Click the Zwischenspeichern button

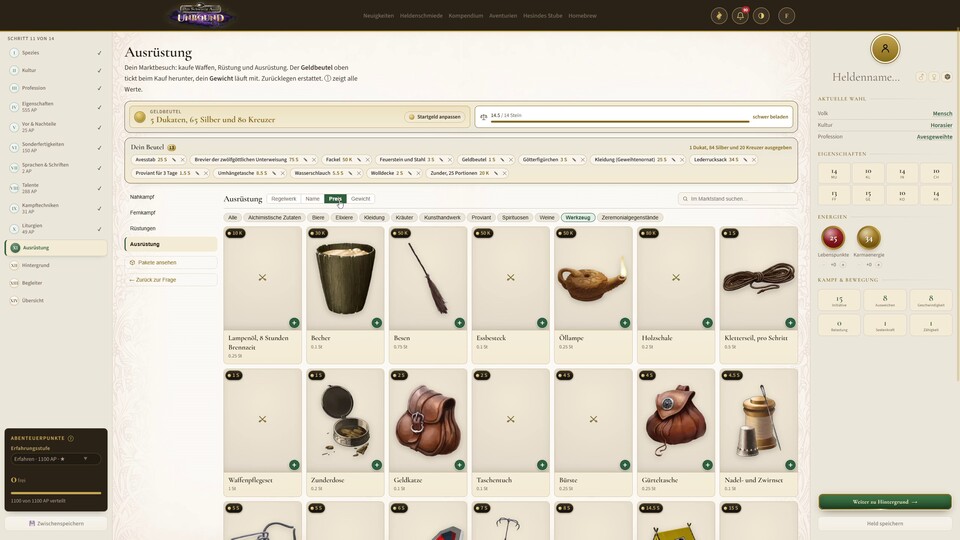coord(56,523)
